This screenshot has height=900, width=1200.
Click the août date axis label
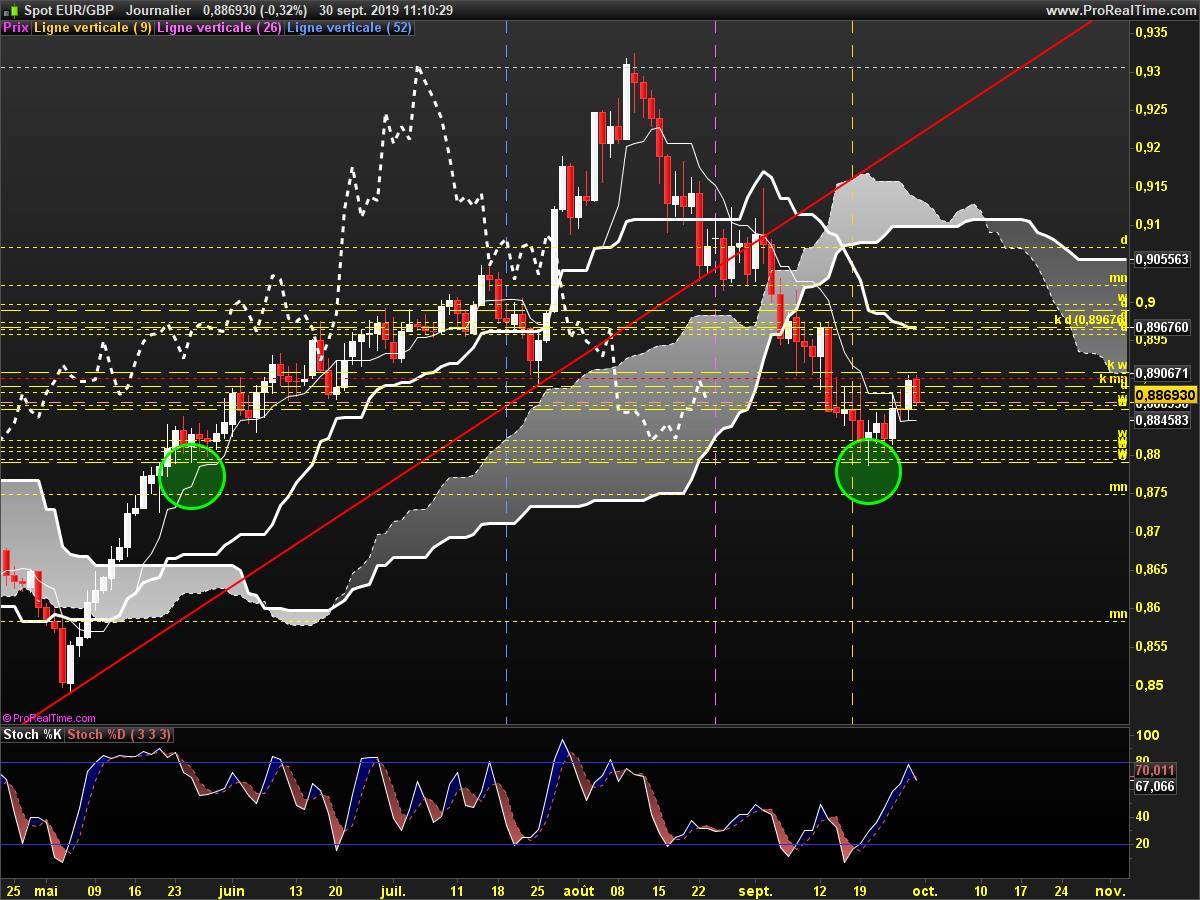579,889
